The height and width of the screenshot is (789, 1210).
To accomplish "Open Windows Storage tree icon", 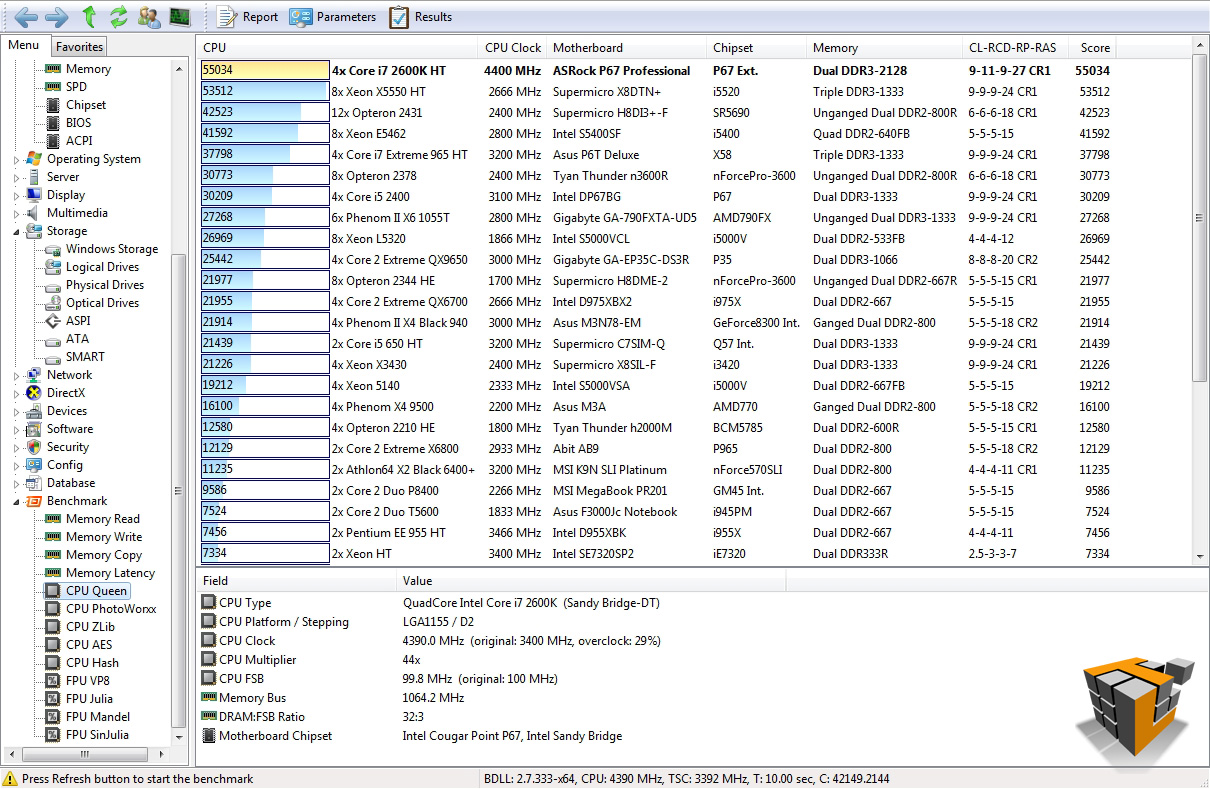I will [53, 249].
